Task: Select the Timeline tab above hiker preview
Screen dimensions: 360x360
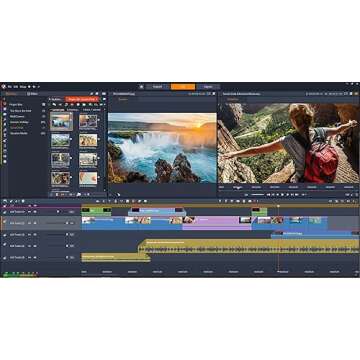Action: point(233,99)
